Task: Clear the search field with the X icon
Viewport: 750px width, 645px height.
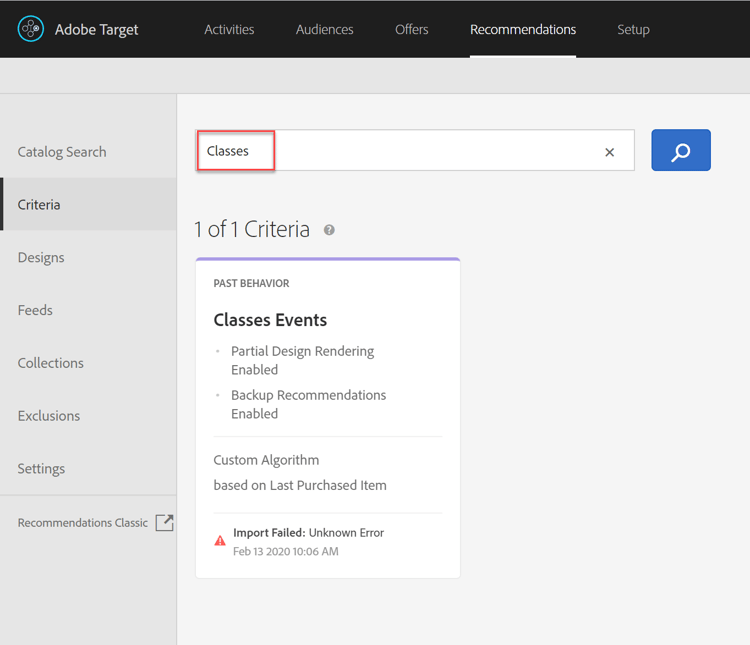Action: point(609,152)
